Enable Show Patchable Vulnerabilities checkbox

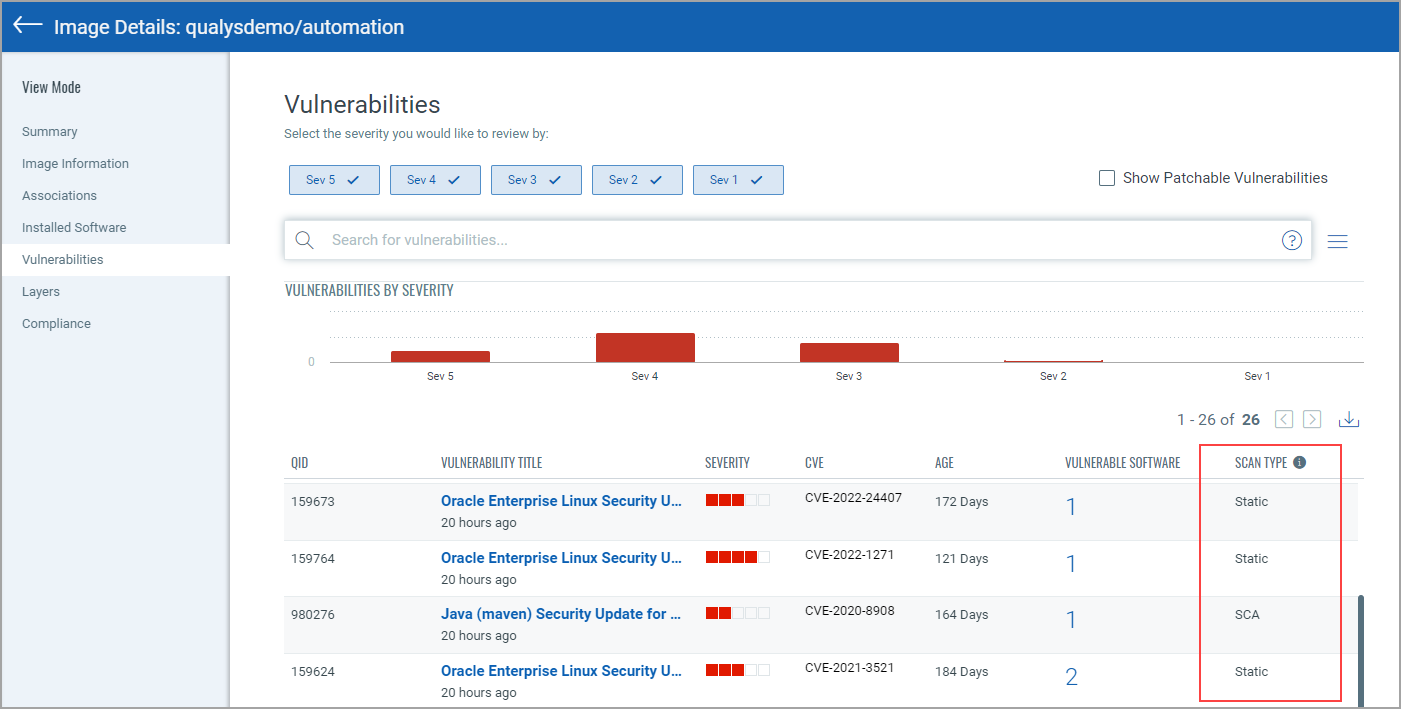coord(1107,178)
